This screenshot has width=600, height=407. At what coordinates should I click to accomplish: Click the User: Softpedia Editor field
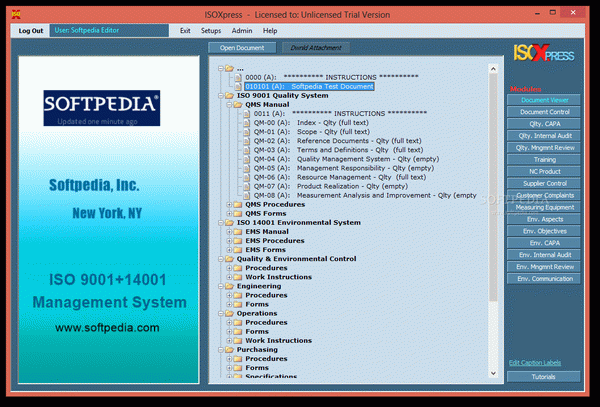[109, 31]
